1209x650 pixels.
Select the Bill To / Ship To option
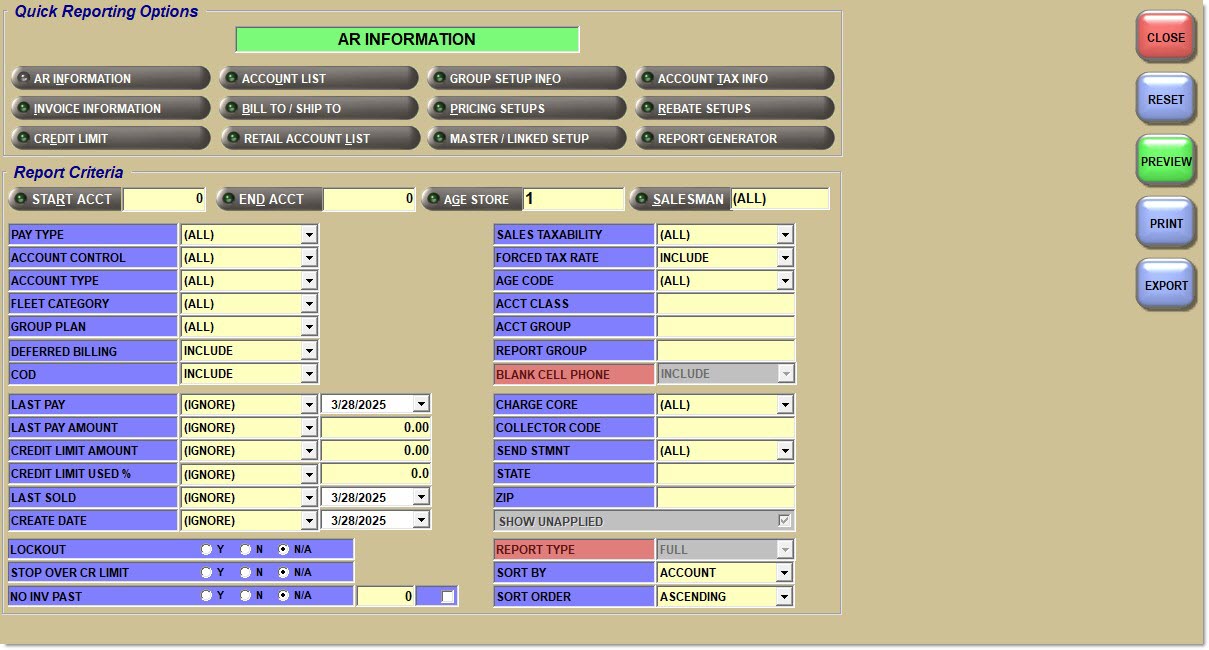[x=318, y=109]
